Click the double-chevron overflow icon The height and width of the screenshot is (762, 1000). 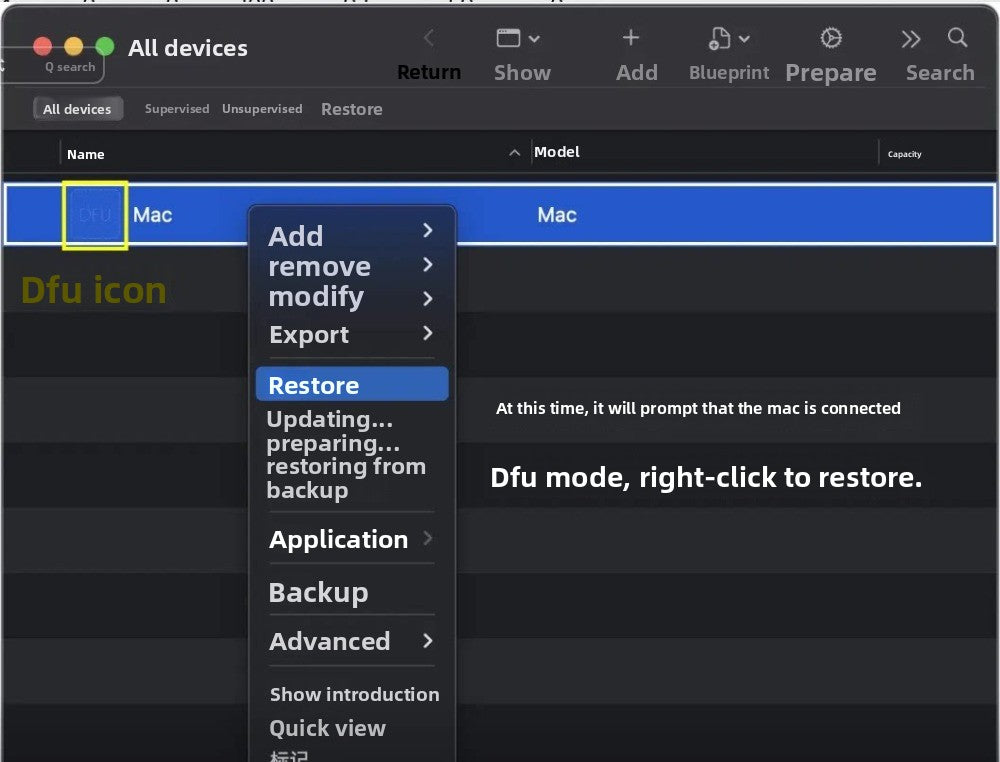(x=911, y=39)
